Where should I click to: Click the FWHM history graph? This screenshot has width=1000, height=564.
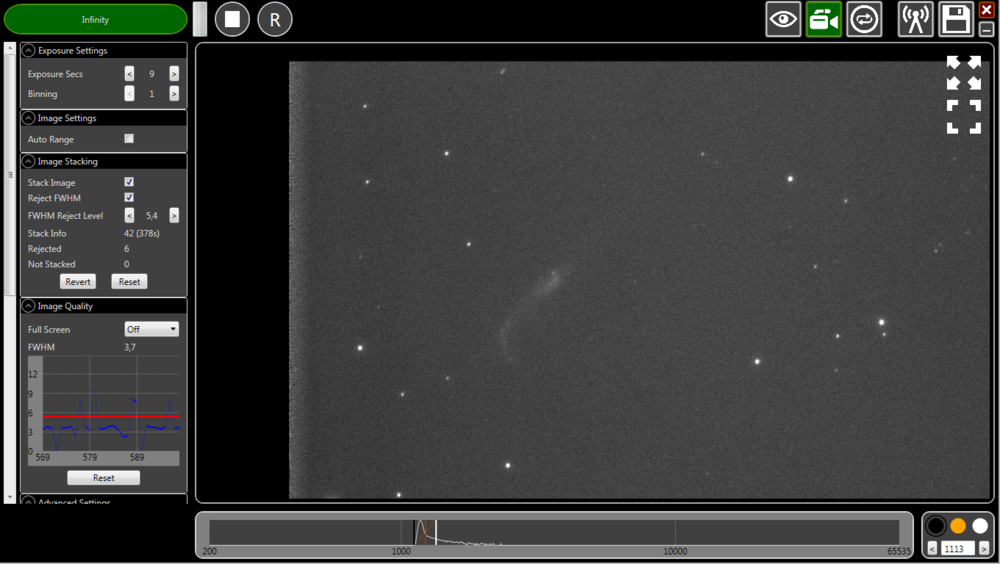point(103,410)
